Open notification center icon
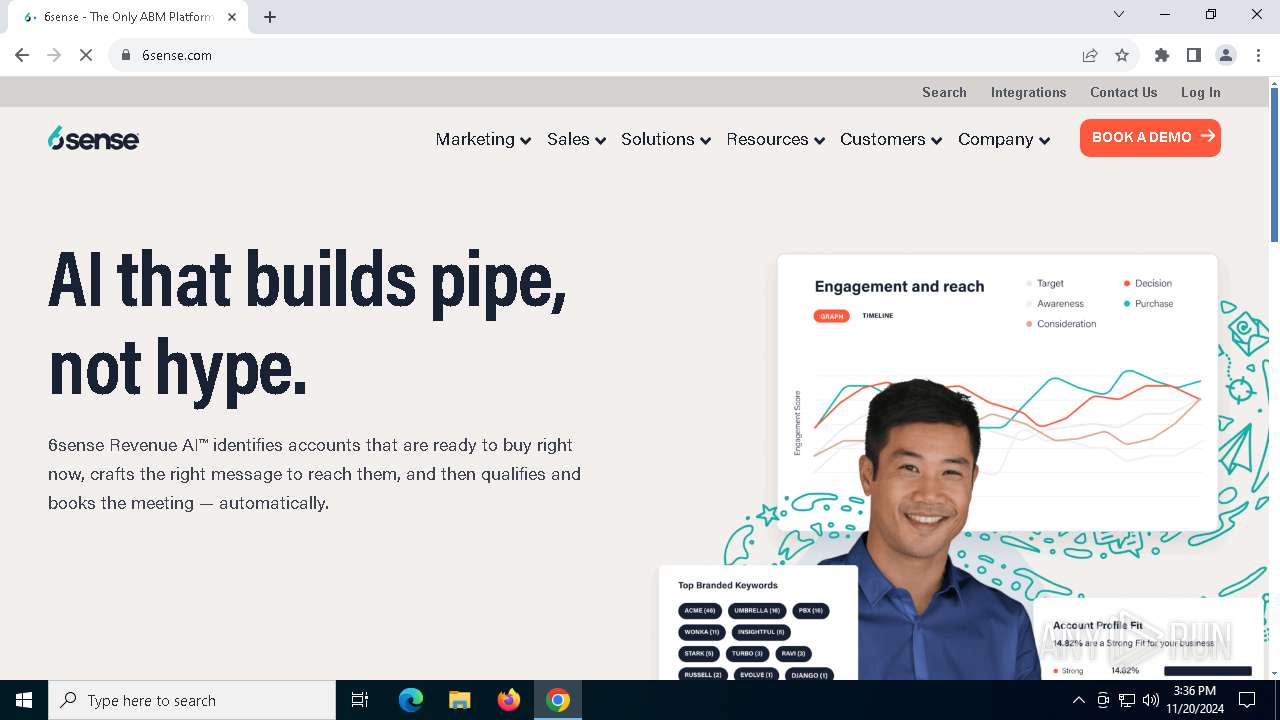 click(1247, 700)
